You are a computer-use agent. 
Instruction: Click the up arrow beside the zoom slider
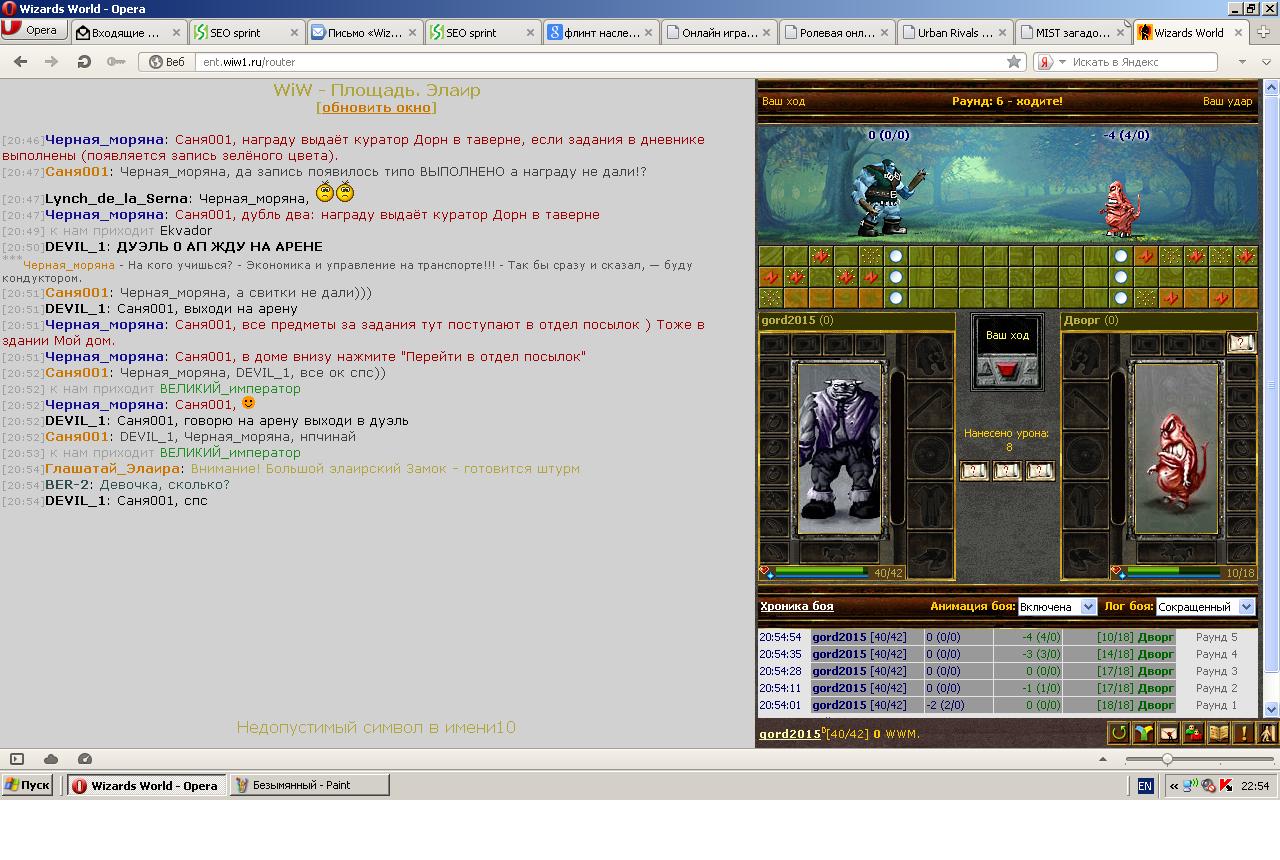point(1103,759)
